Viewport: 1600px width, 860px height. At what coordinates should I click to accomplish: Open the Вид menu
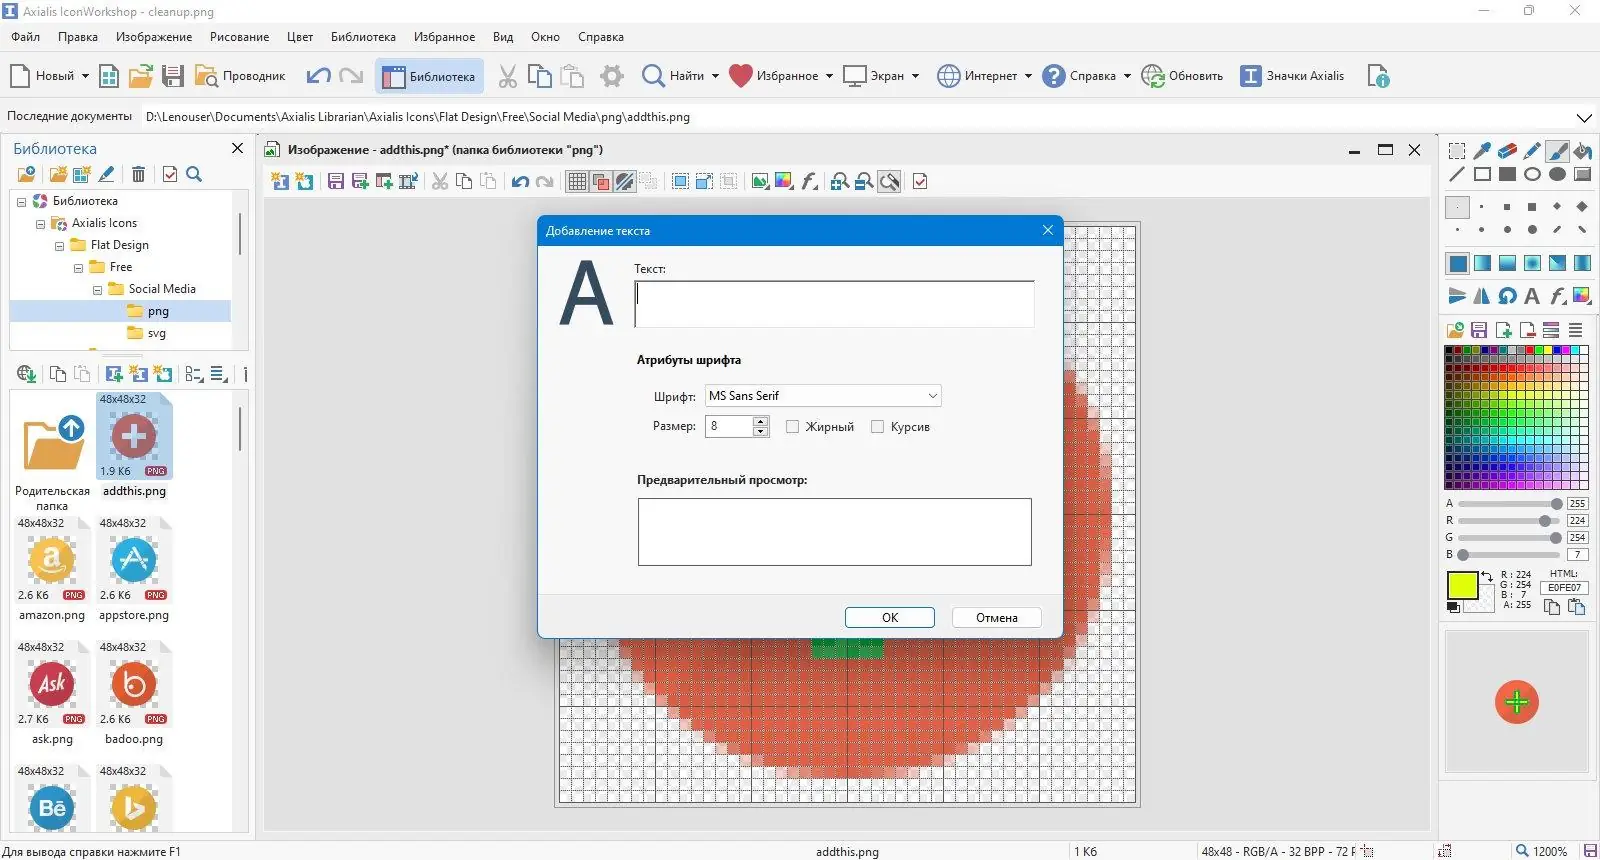pyautogui.click(x=503, y=37)
